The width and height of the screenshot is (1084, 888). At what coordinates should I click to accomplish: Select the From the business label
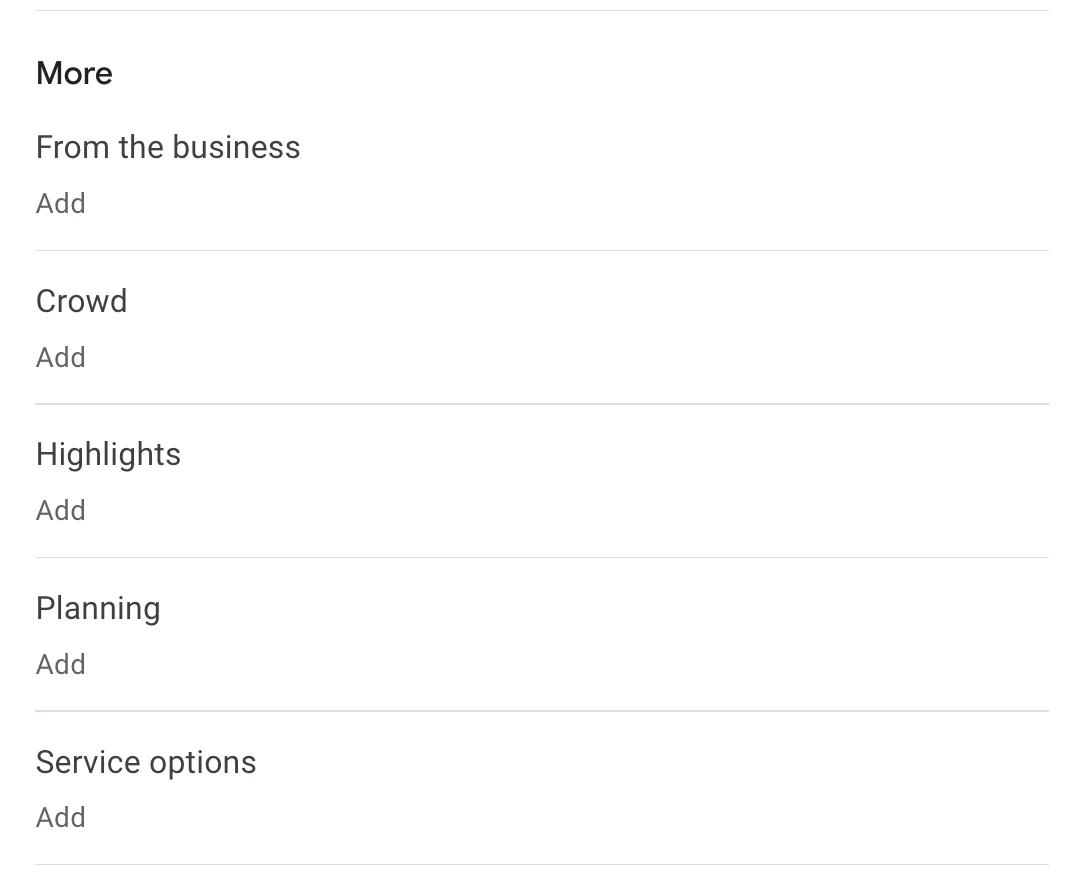168,148
